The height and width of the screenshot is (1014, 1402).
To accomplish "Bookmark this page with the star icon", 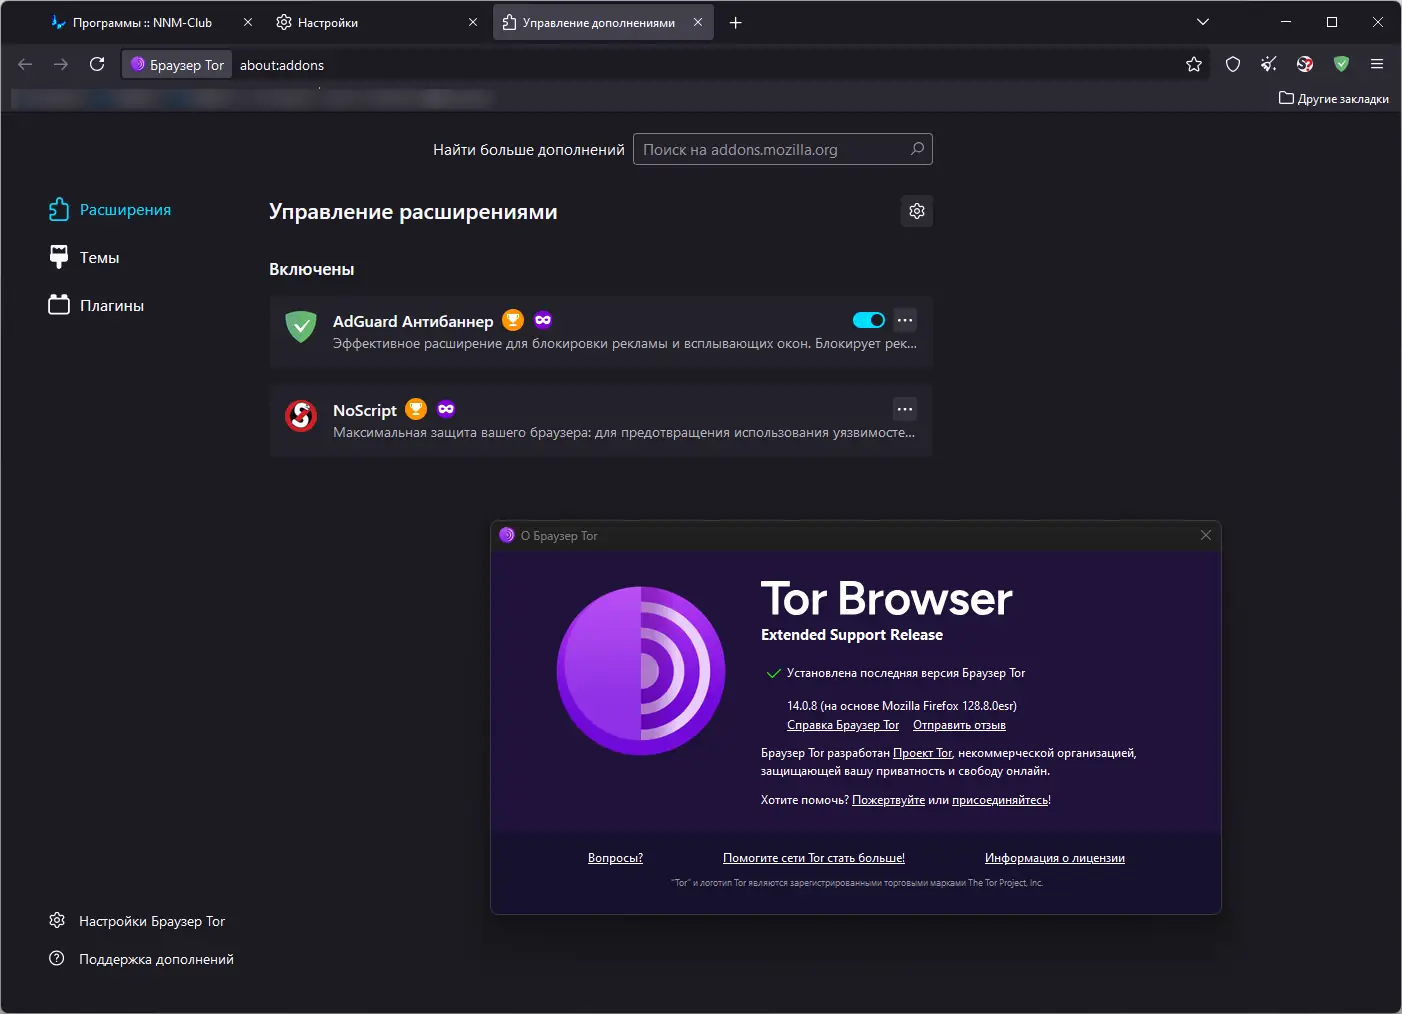I will pyautogui.click(x=1194, y=64).
